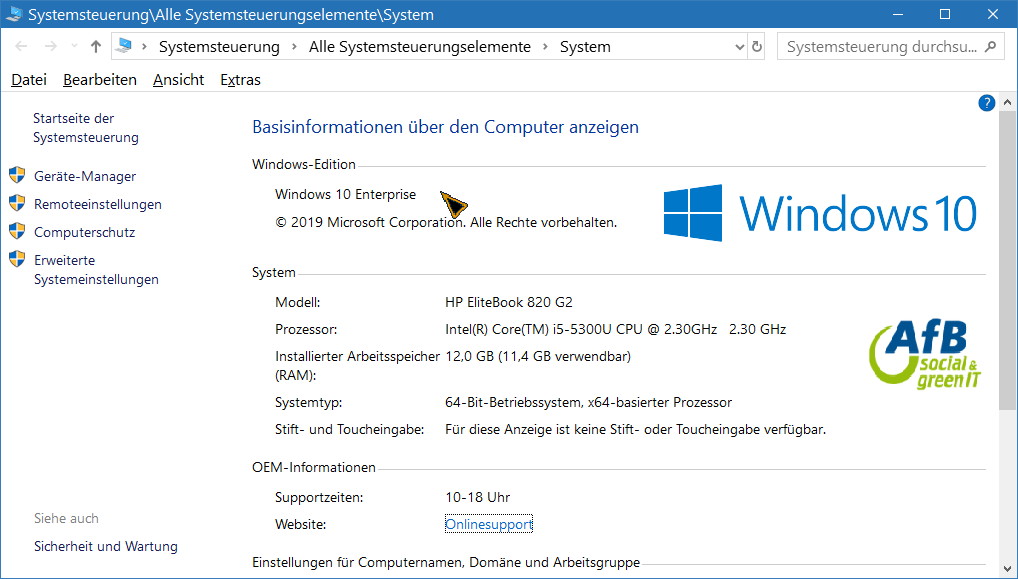Viewport: 1018px width, 579px height.
Task: Open Remoteeinstellungen link
Action: pyautogui.click(x=97, y=204)
